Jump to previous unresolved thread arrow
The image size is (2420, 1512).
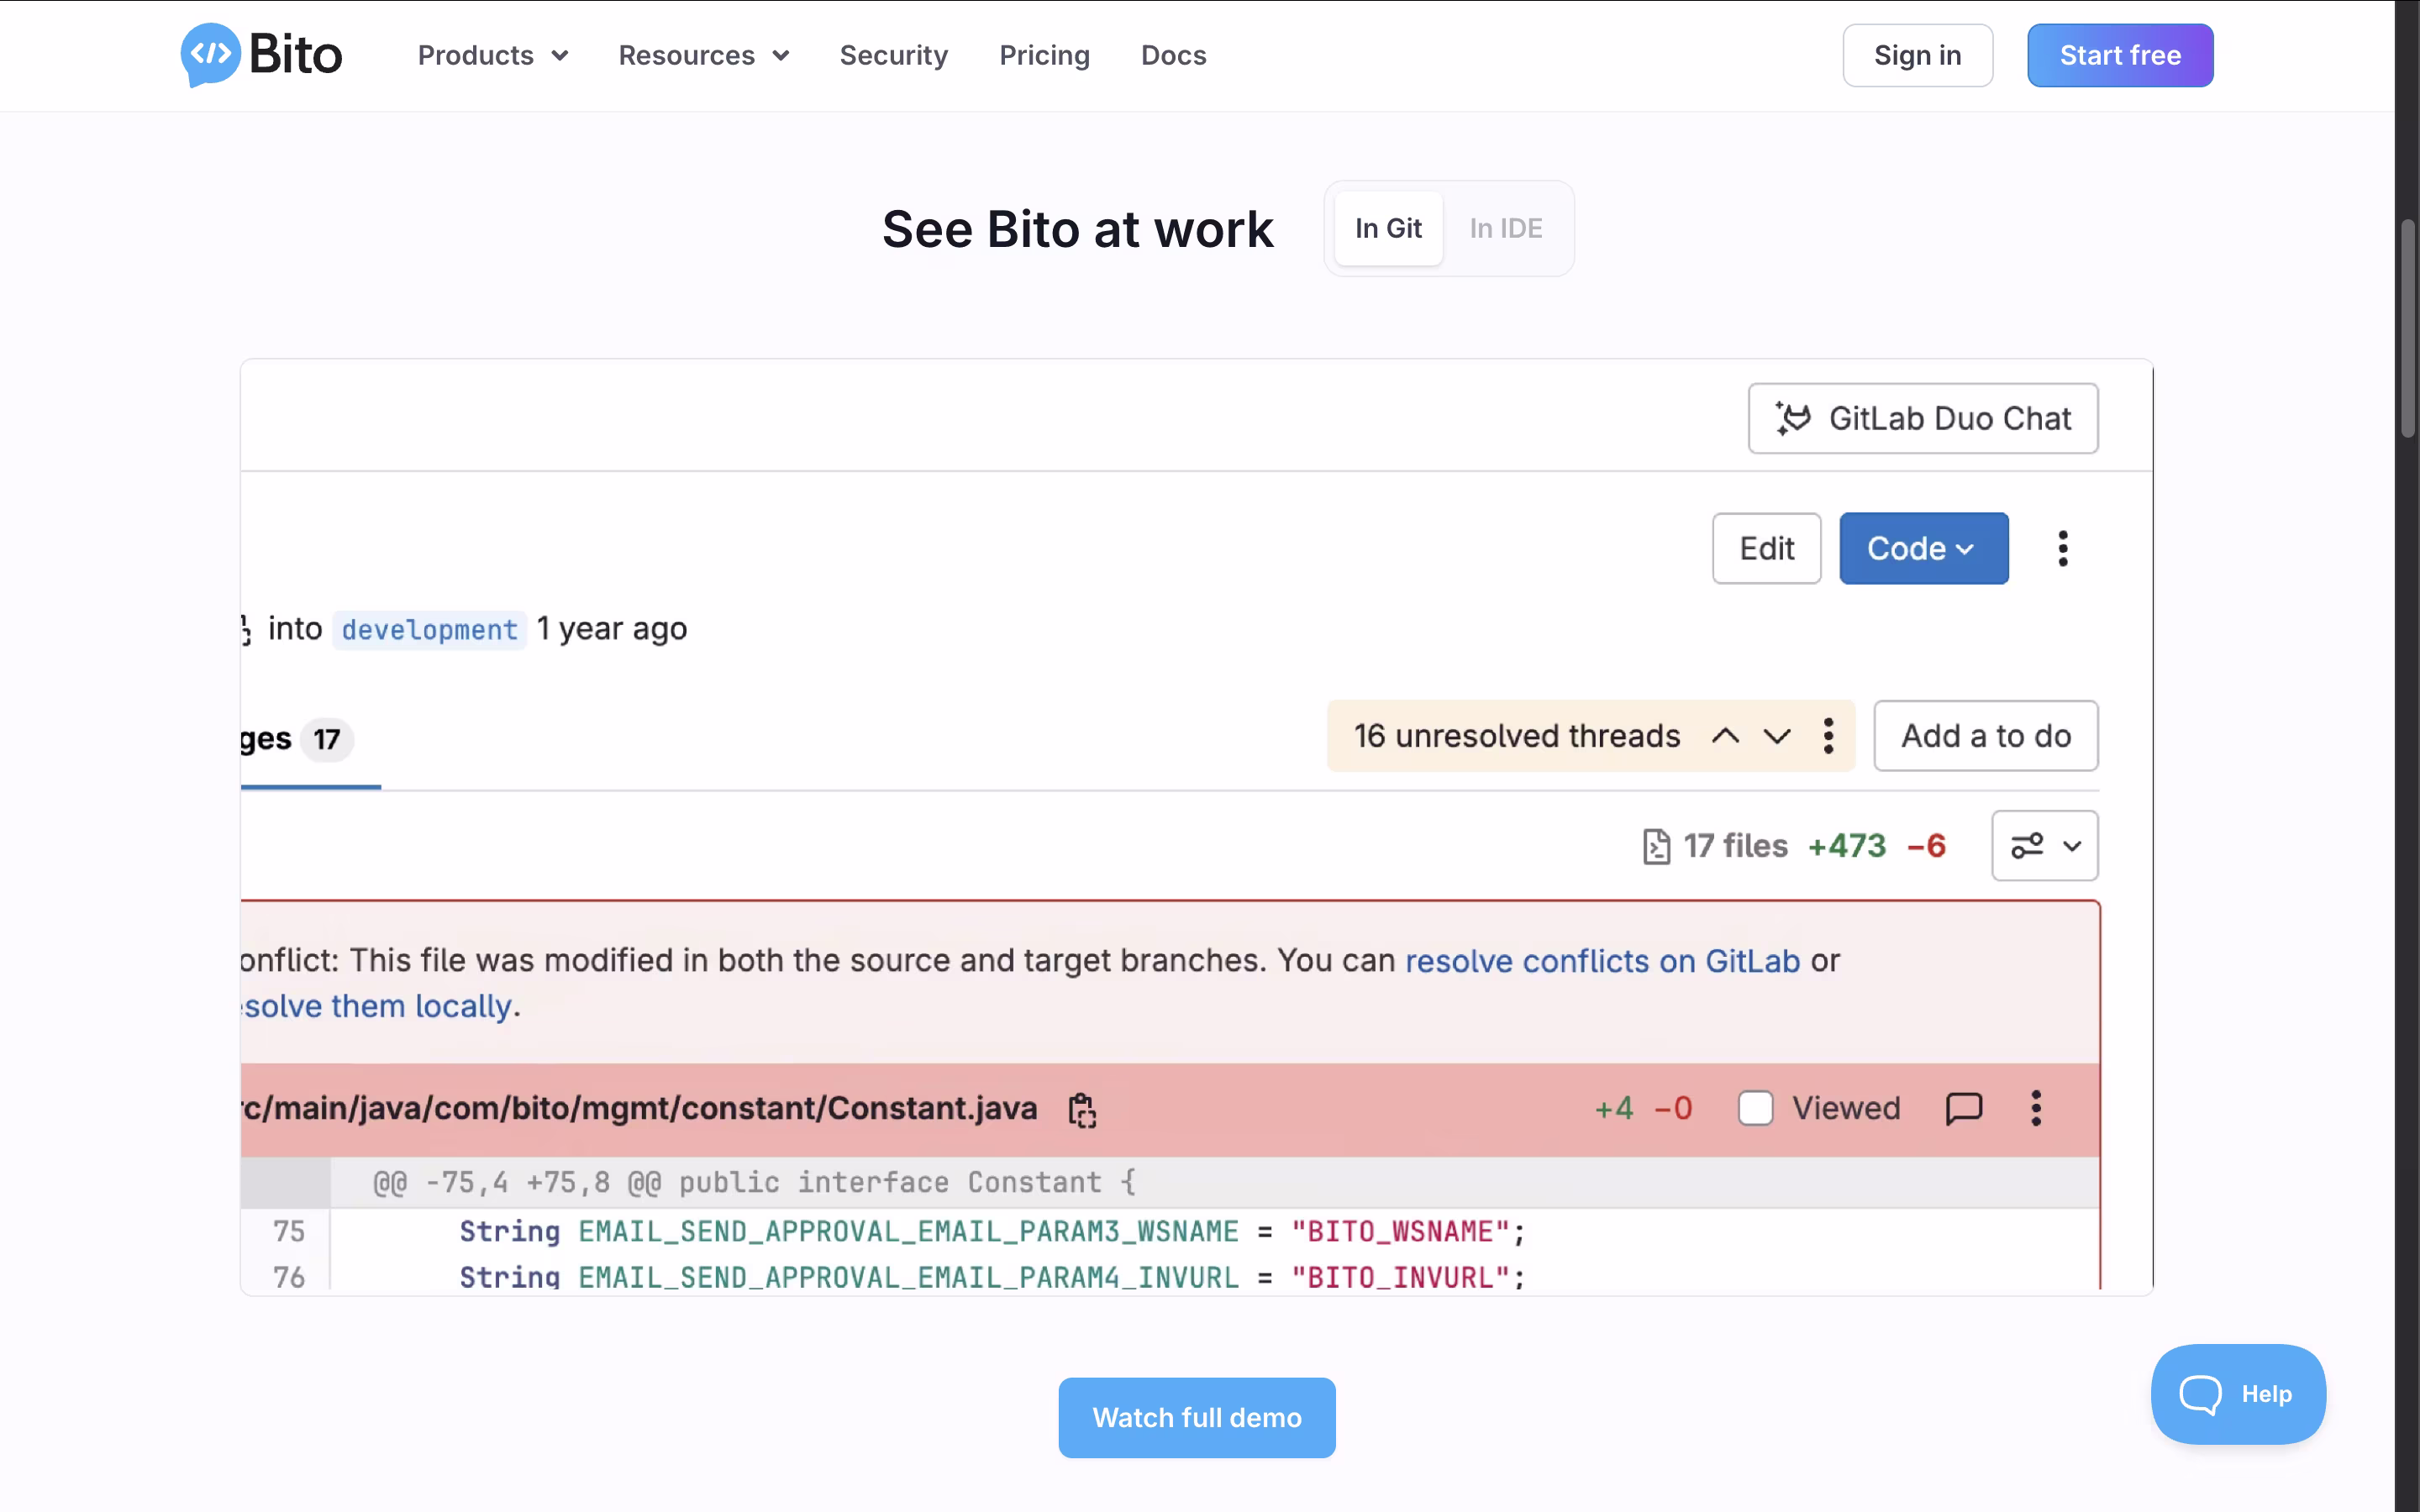(1725, 736)
